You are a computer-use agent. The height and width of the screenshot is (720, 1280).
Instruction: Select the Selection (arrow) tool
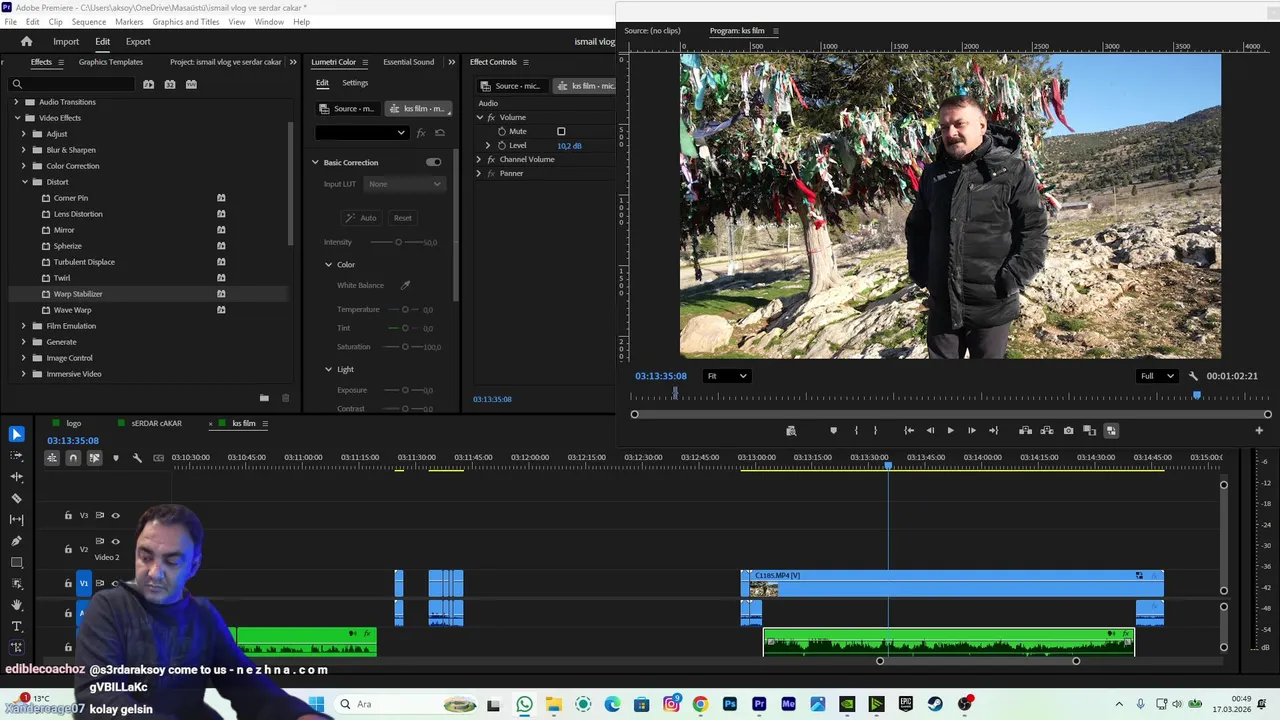(x=16, y=434)
